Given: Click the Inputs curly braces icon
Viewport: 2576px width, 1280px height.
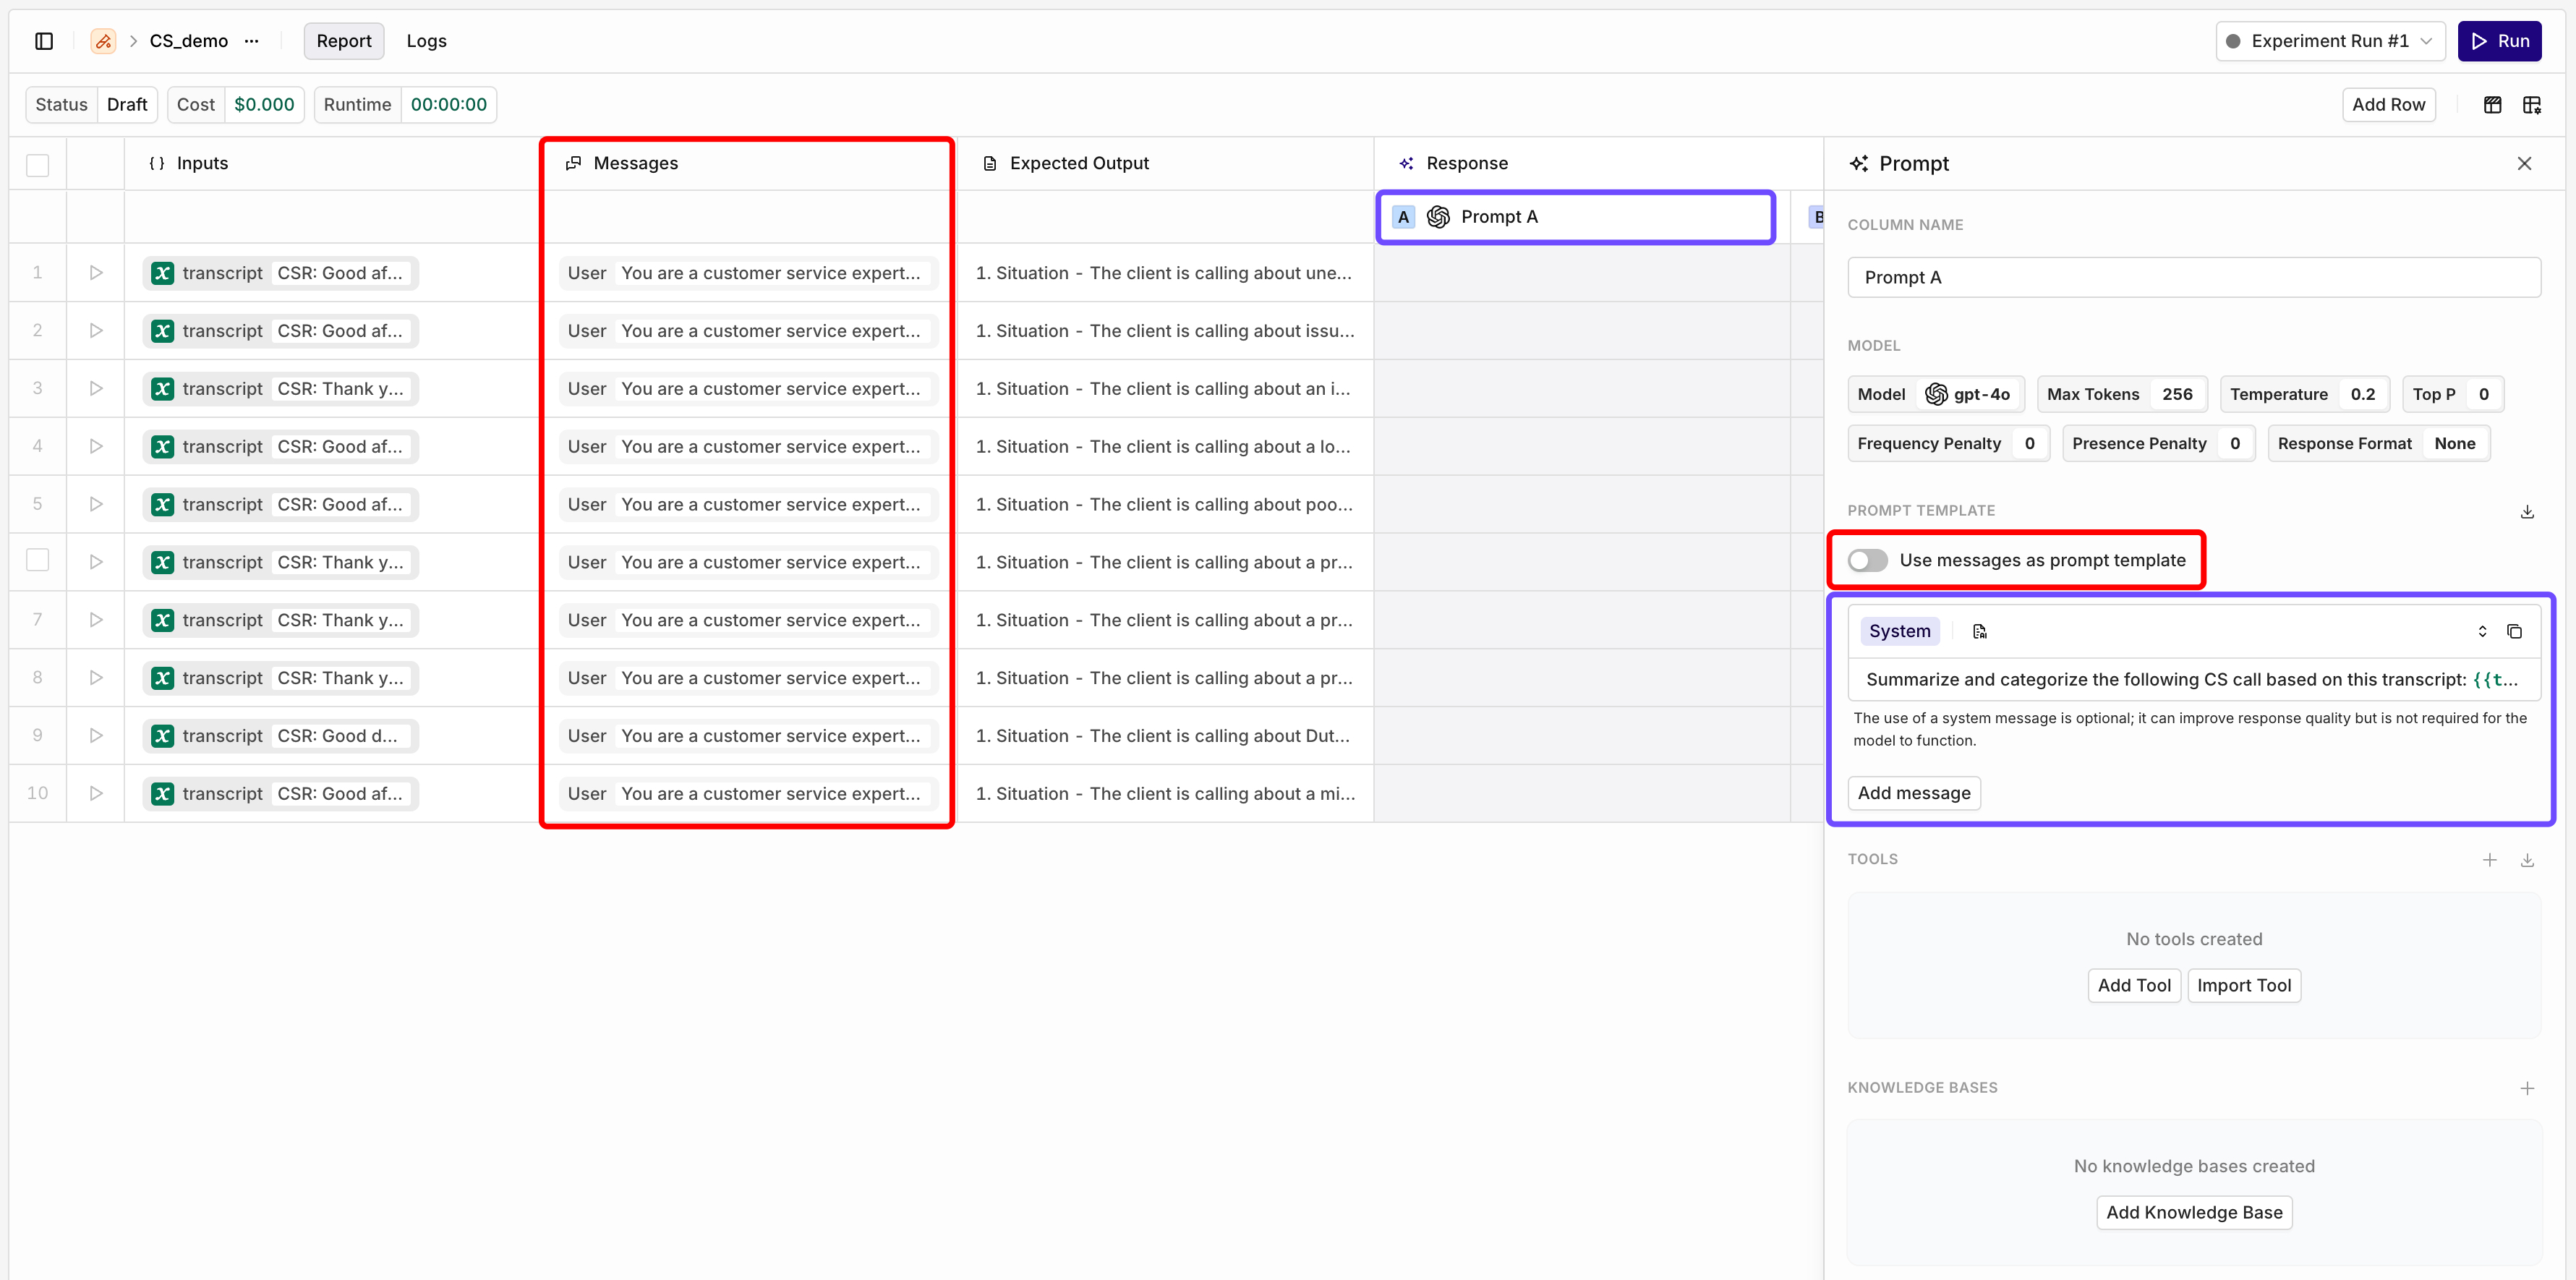Looking at the screenshot, I should click(156, 163).
